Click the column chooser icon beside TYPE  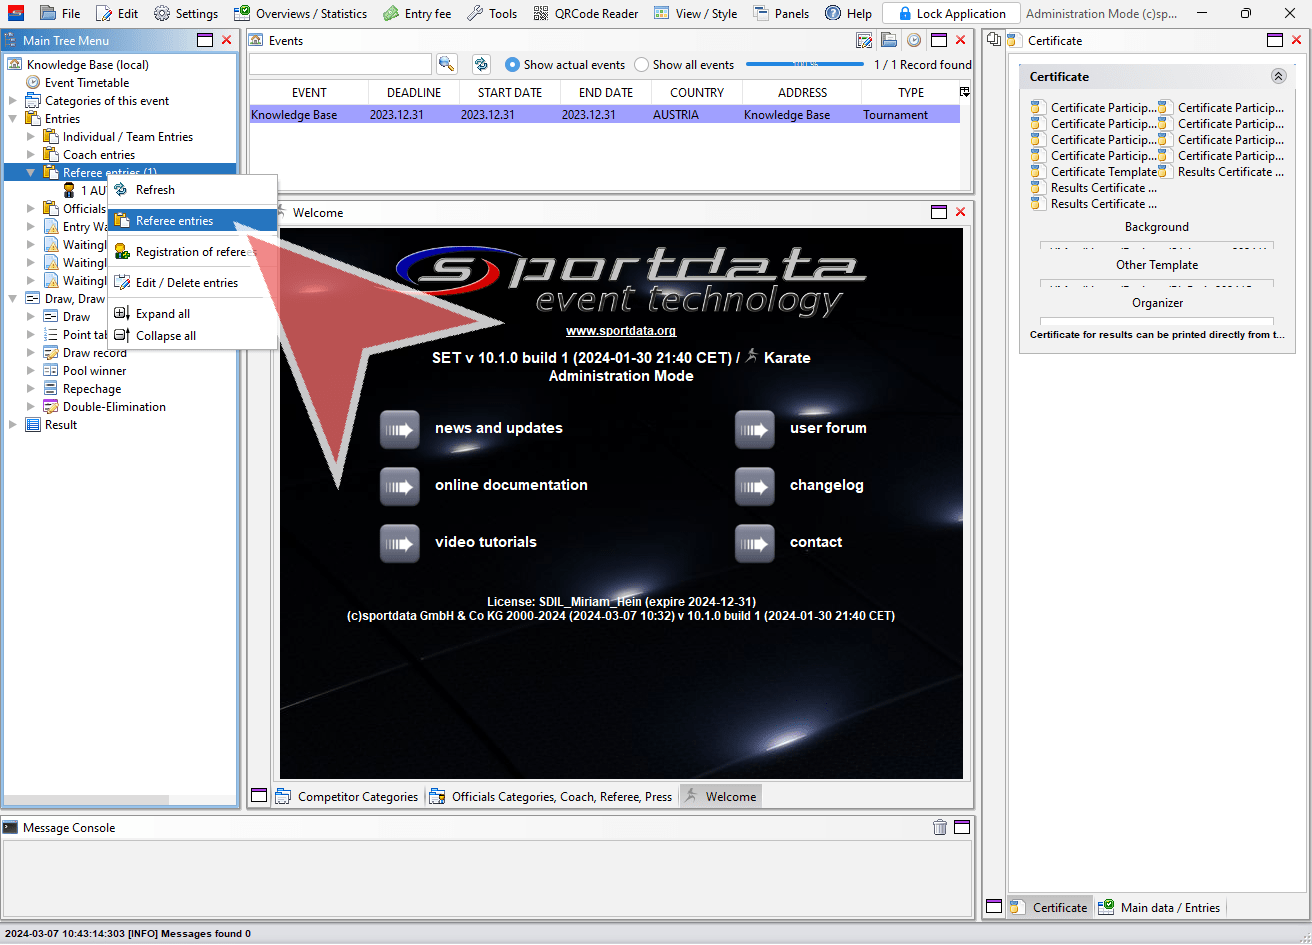pos(964,92)
